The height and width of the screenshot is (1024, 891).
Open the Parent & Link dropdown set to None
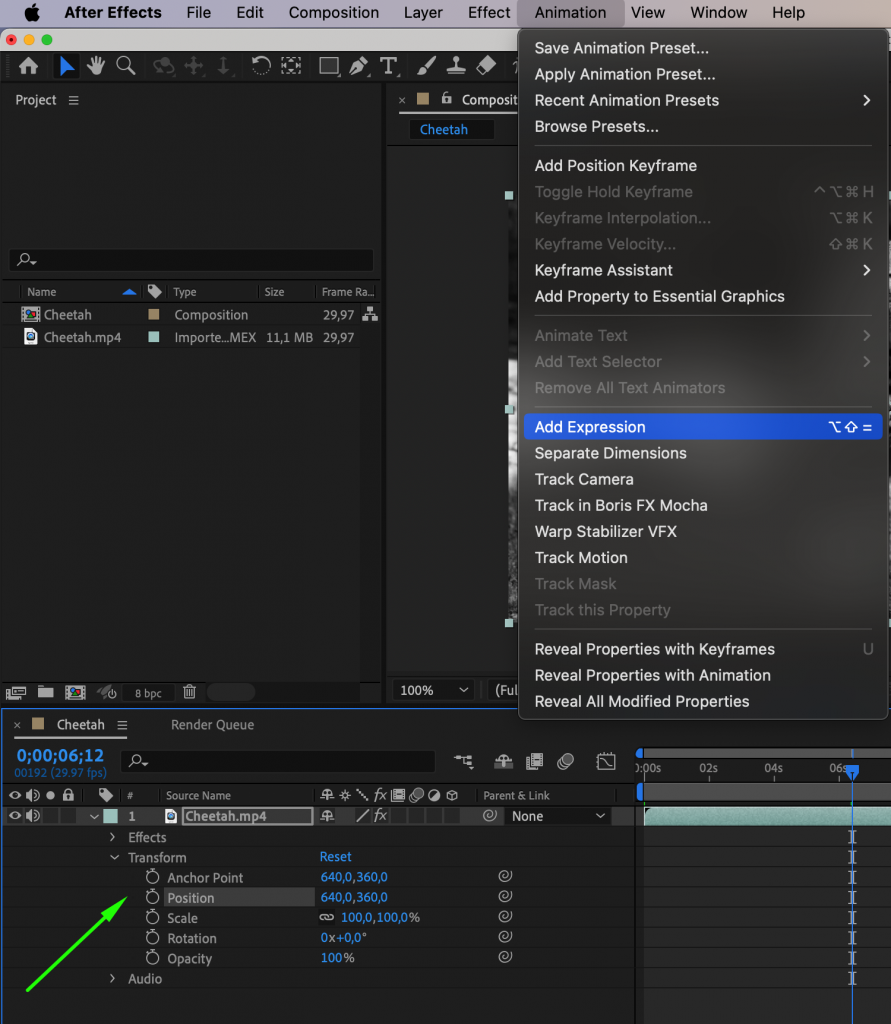[x=559, y=815]
